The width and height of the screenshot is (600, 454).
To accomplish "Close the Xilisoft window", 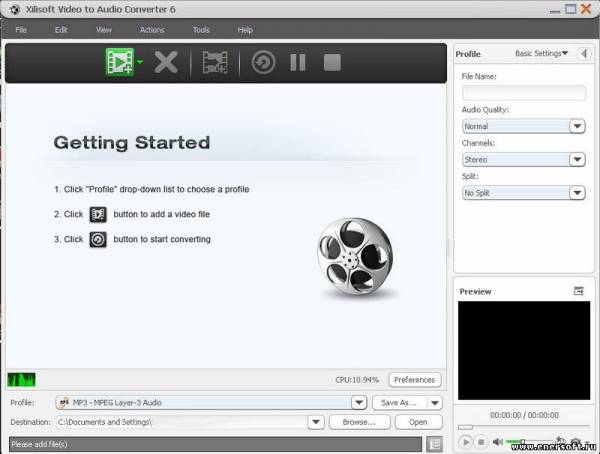I will coord(586,9).
